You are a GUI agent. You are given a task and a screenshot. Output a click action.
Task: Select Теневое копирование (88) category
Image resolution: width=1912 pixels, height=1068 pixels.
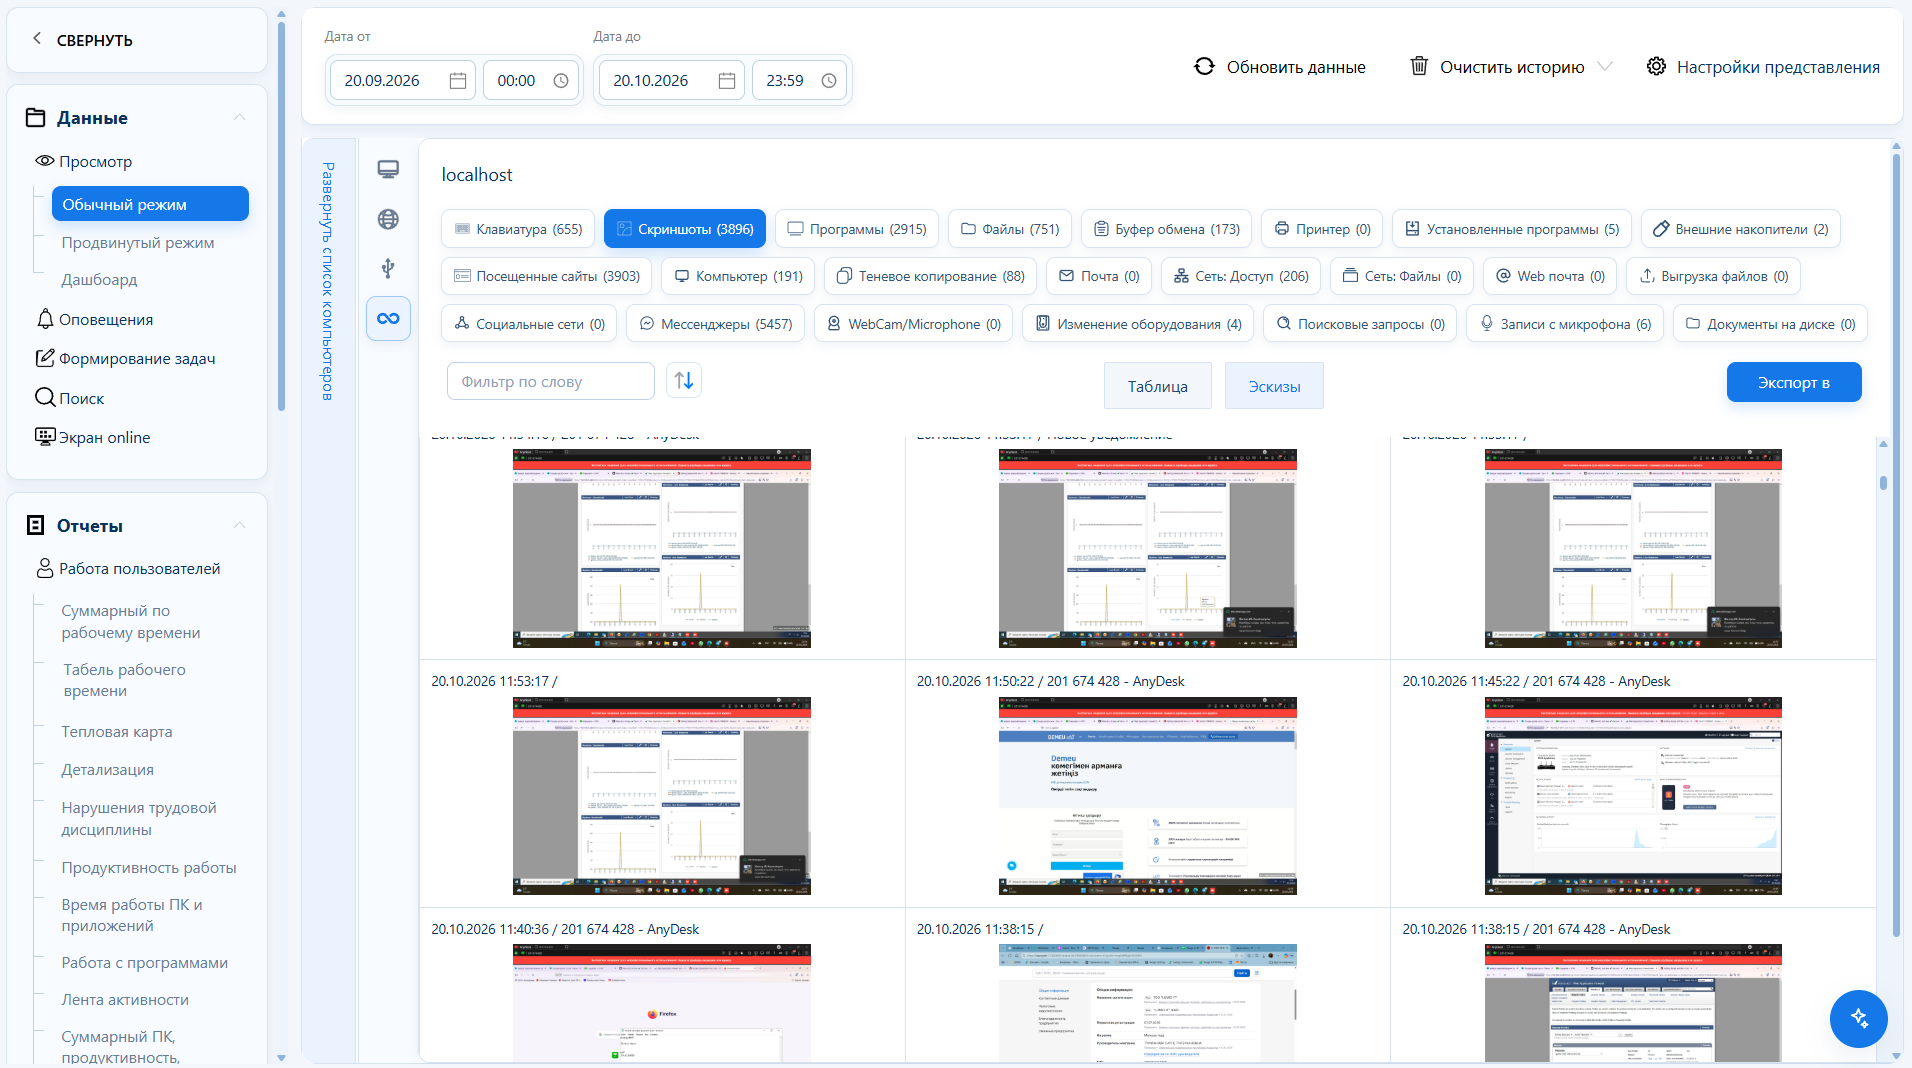(x=930, y=276)
